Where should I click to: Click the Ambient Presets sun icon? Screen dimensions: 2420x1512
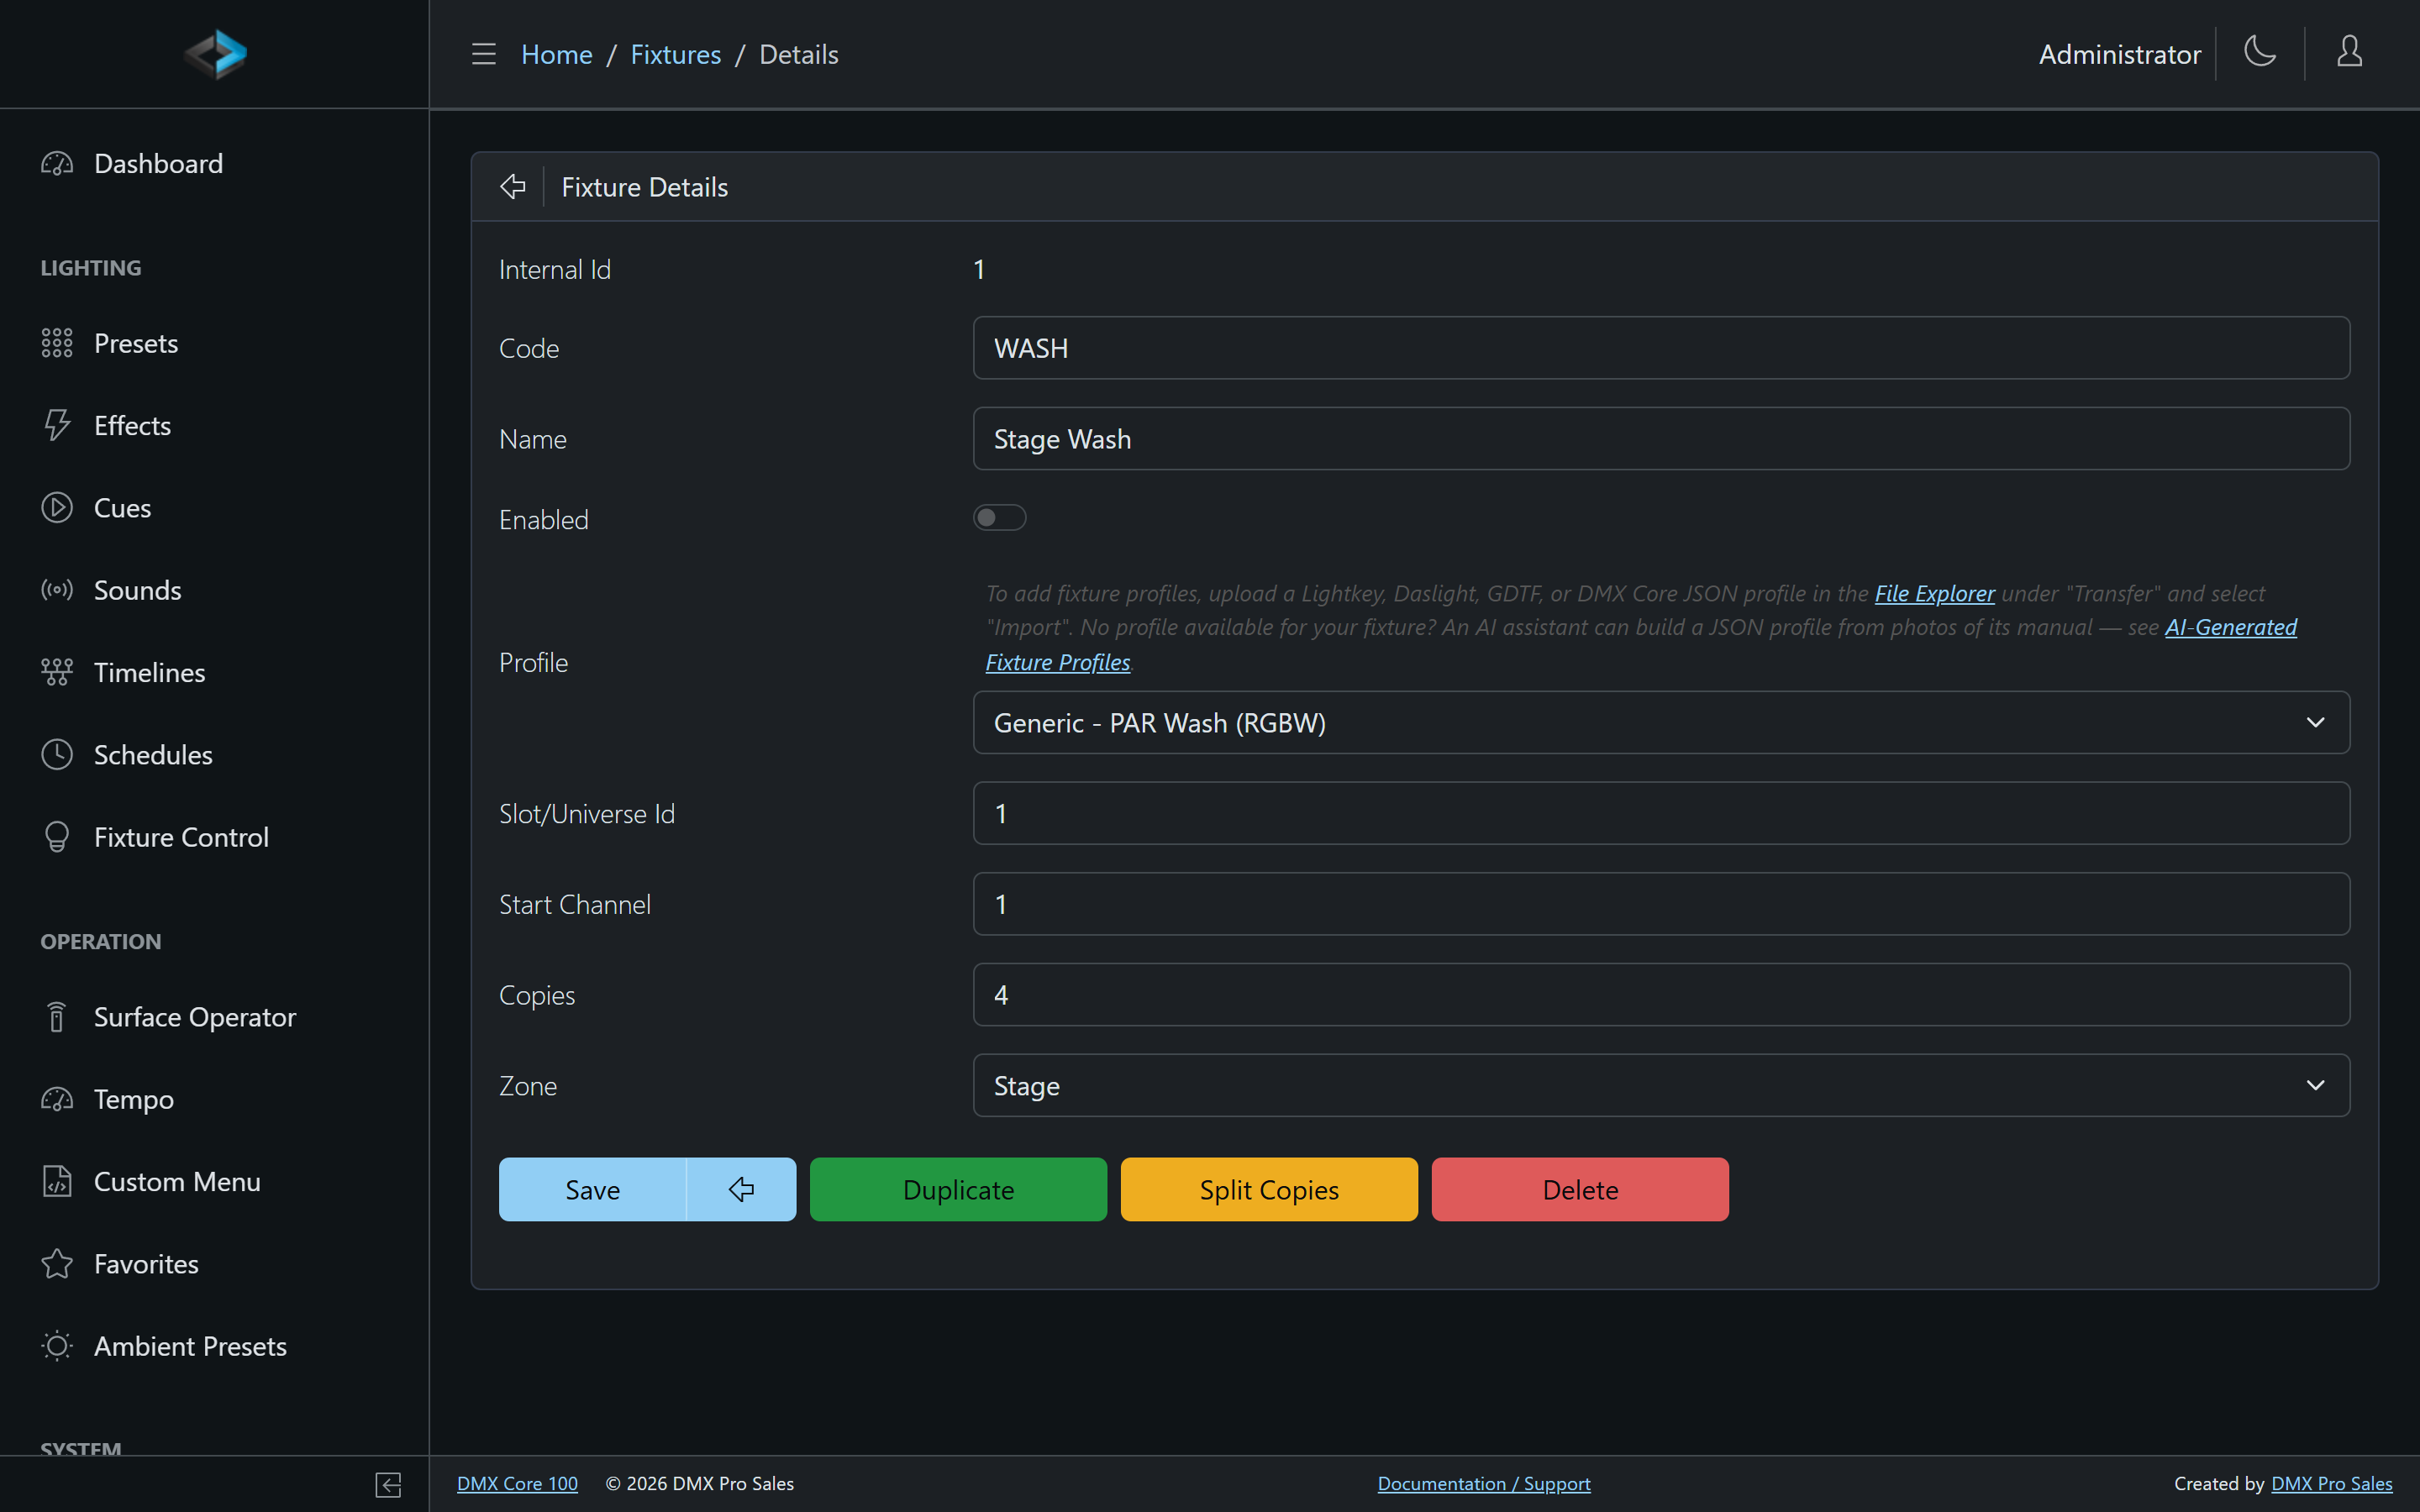click(57, 1346)
